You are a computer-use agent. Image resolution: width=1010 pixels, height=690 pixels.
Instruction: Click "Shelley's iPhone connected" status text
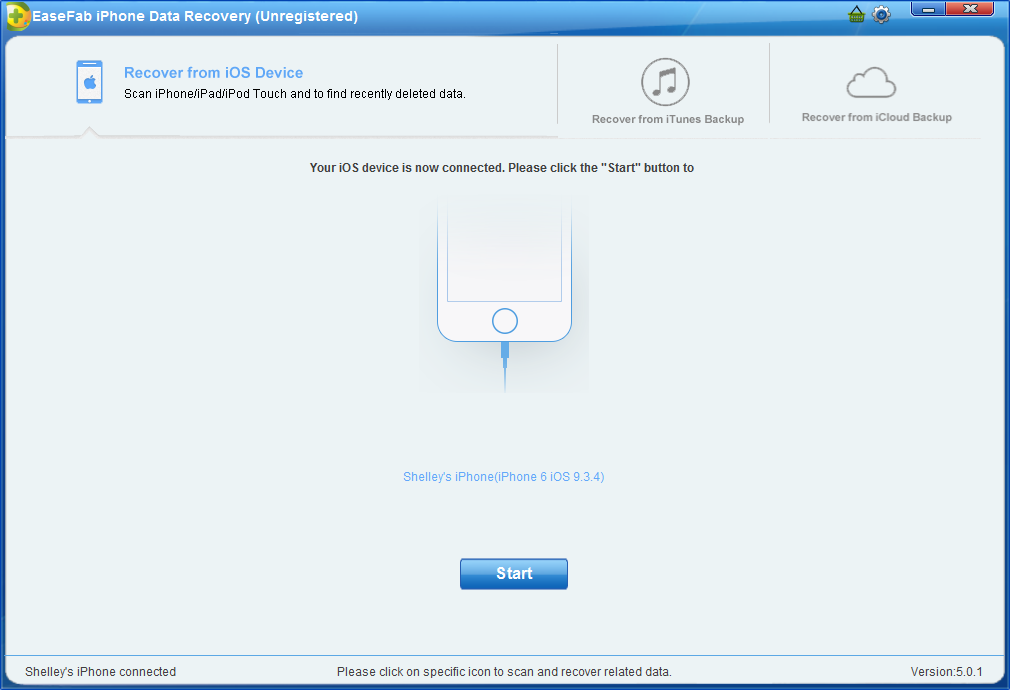100,672
